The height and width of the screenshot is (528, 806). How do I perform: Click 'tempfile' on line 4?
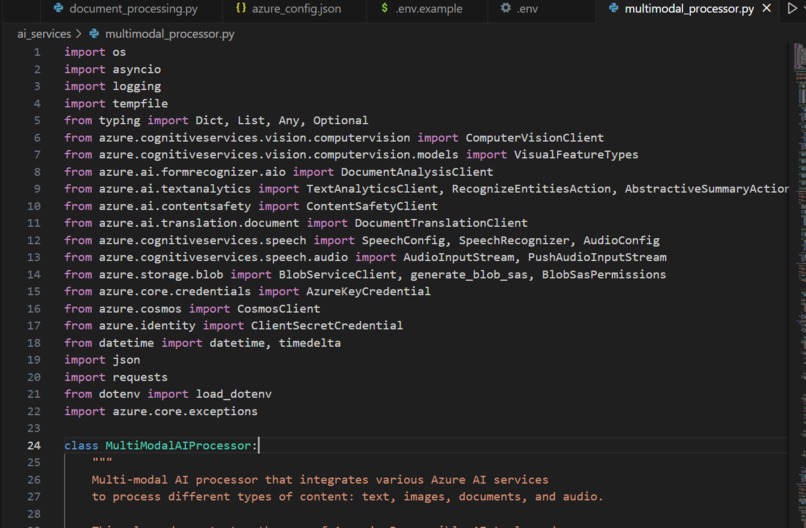[140, 103]
